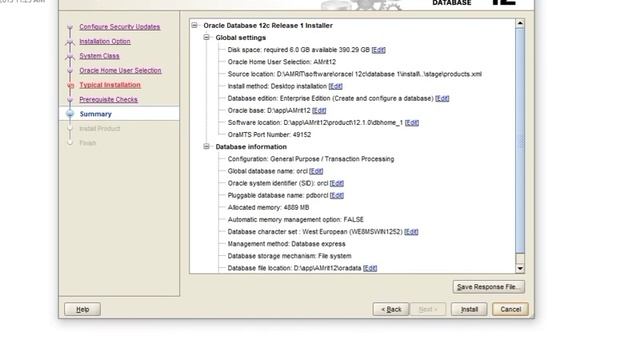Screen dimensions: 640x360
Task: Edit the disk space setting
Action: [378, 50]
